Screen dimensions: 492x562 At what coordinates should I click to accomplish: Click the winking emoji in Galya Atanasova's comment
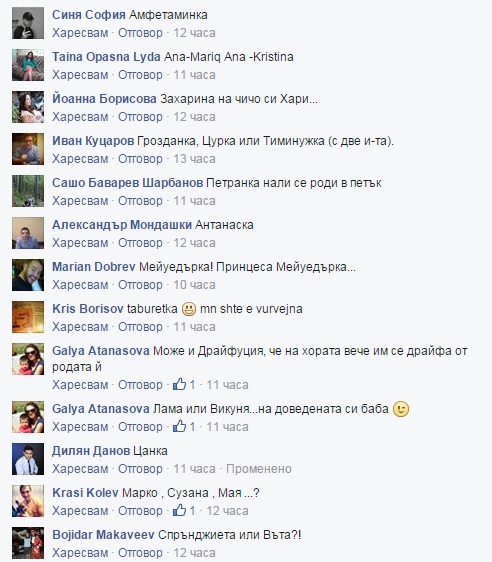[401, 409]
